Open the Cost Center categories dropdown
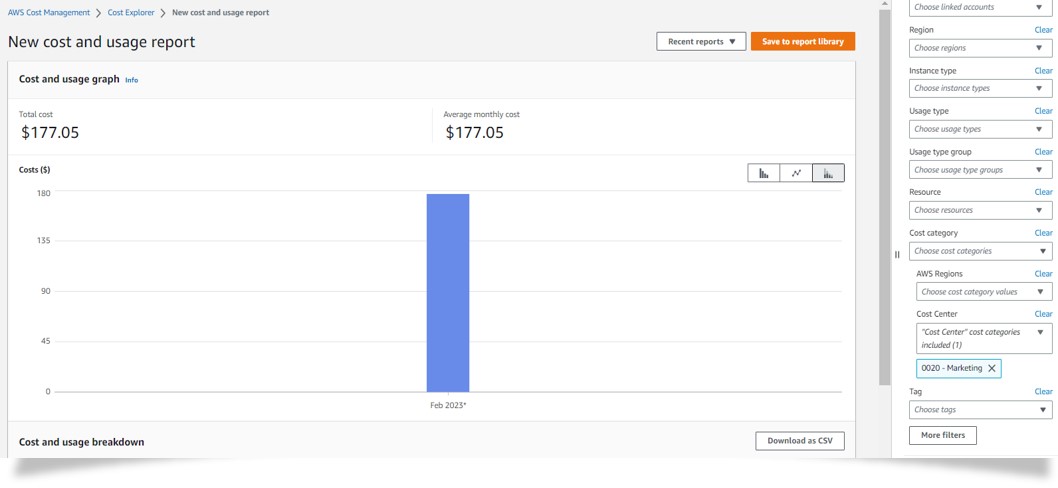Viewport: 1058px width, 488px height. (984, 338)
